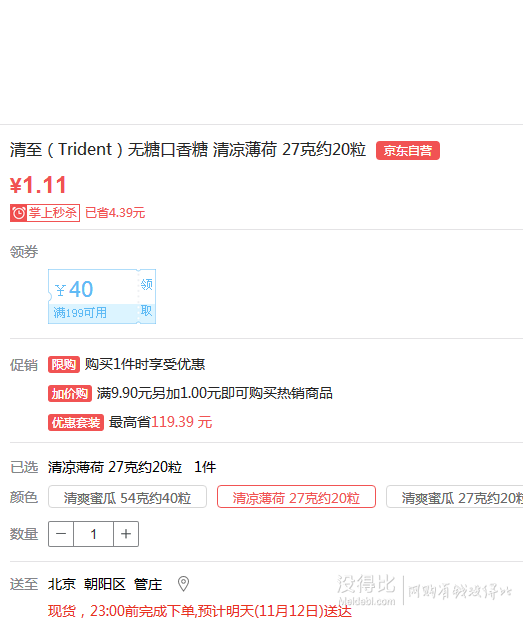Image resolution: width=523 pixels, height=625 pixels.
Task: Select the 清爽蜜瓜 27克约20粒 option
Action: 454,497
